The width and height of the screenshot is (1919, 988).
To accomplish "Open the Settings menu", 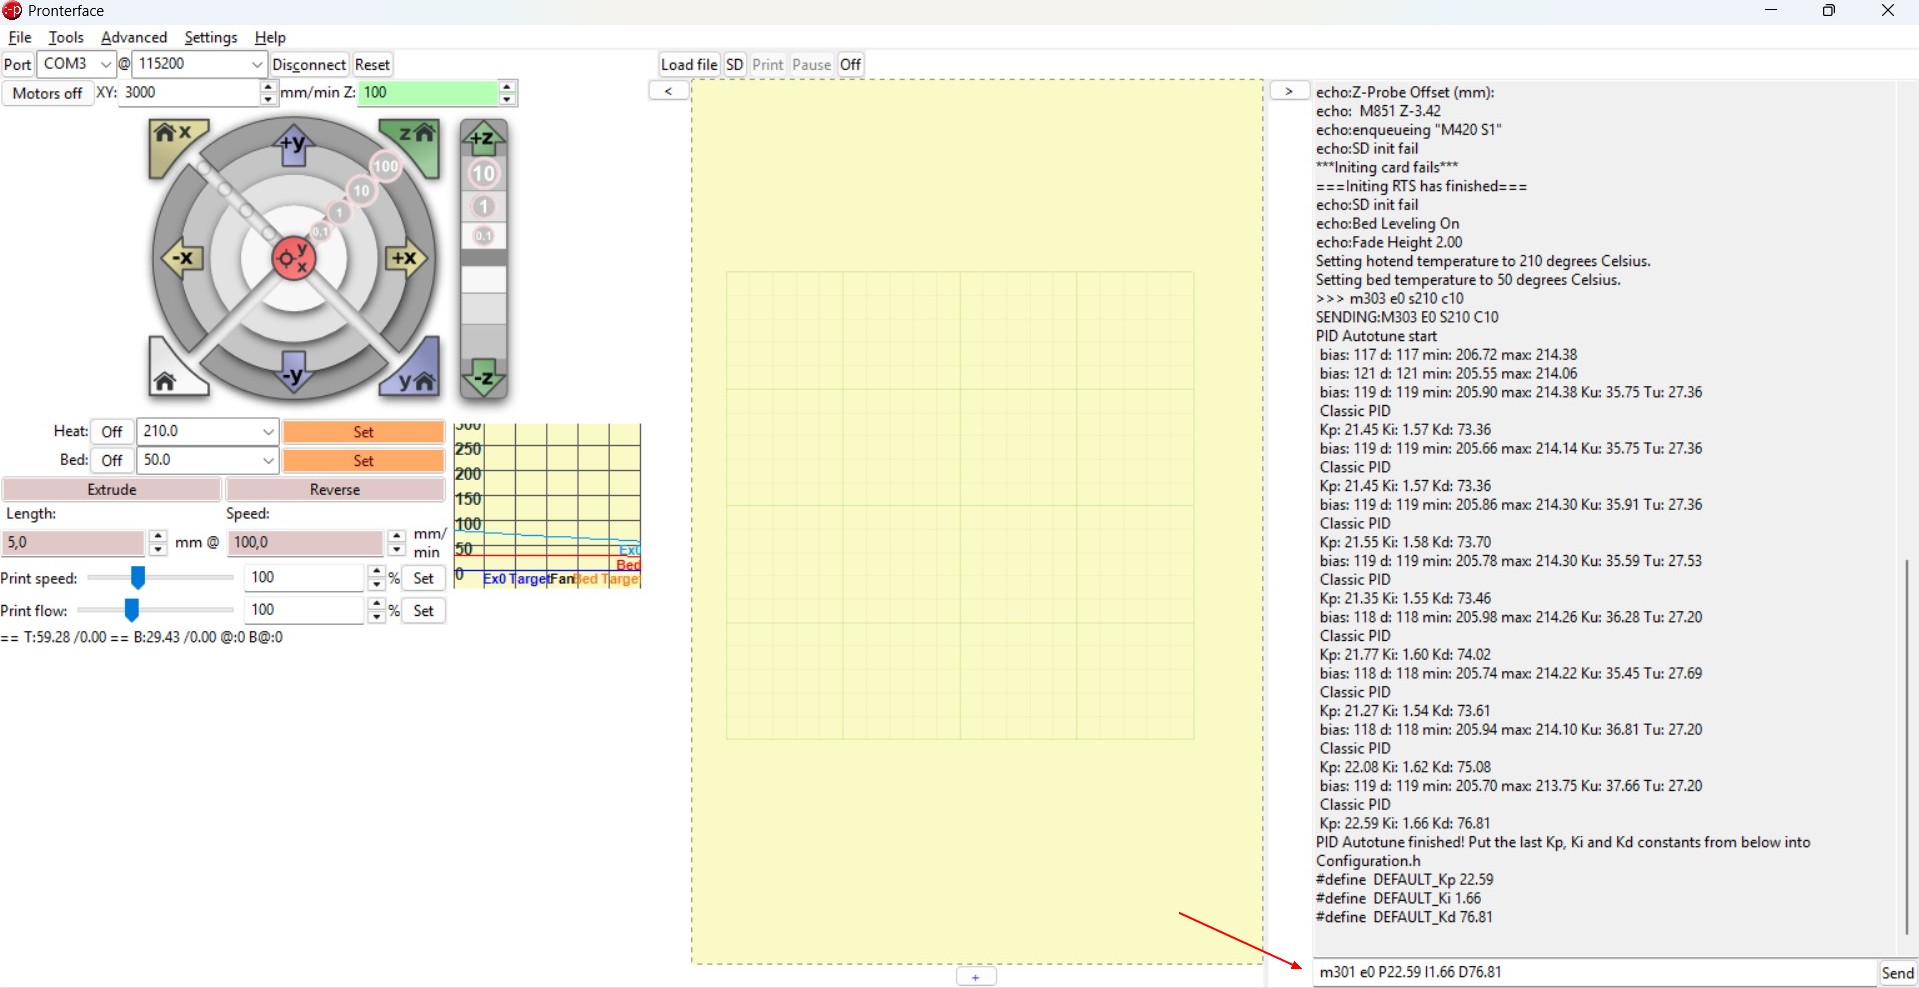I will click(x=210, y=37).
